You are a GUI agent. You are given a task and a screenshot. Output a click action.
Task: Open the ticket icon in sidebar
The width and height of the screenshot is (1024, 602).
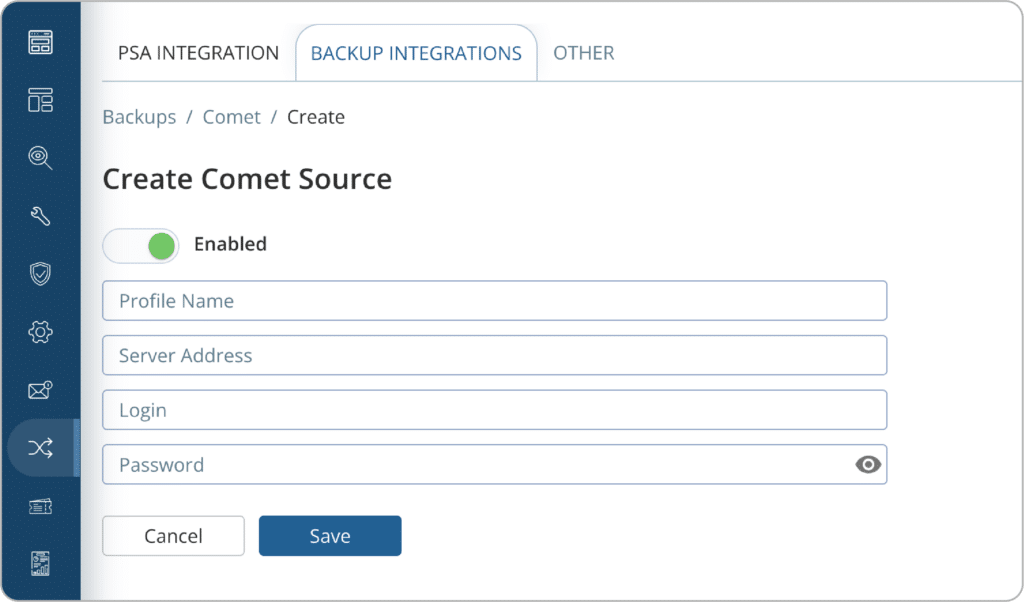point(40,506)
